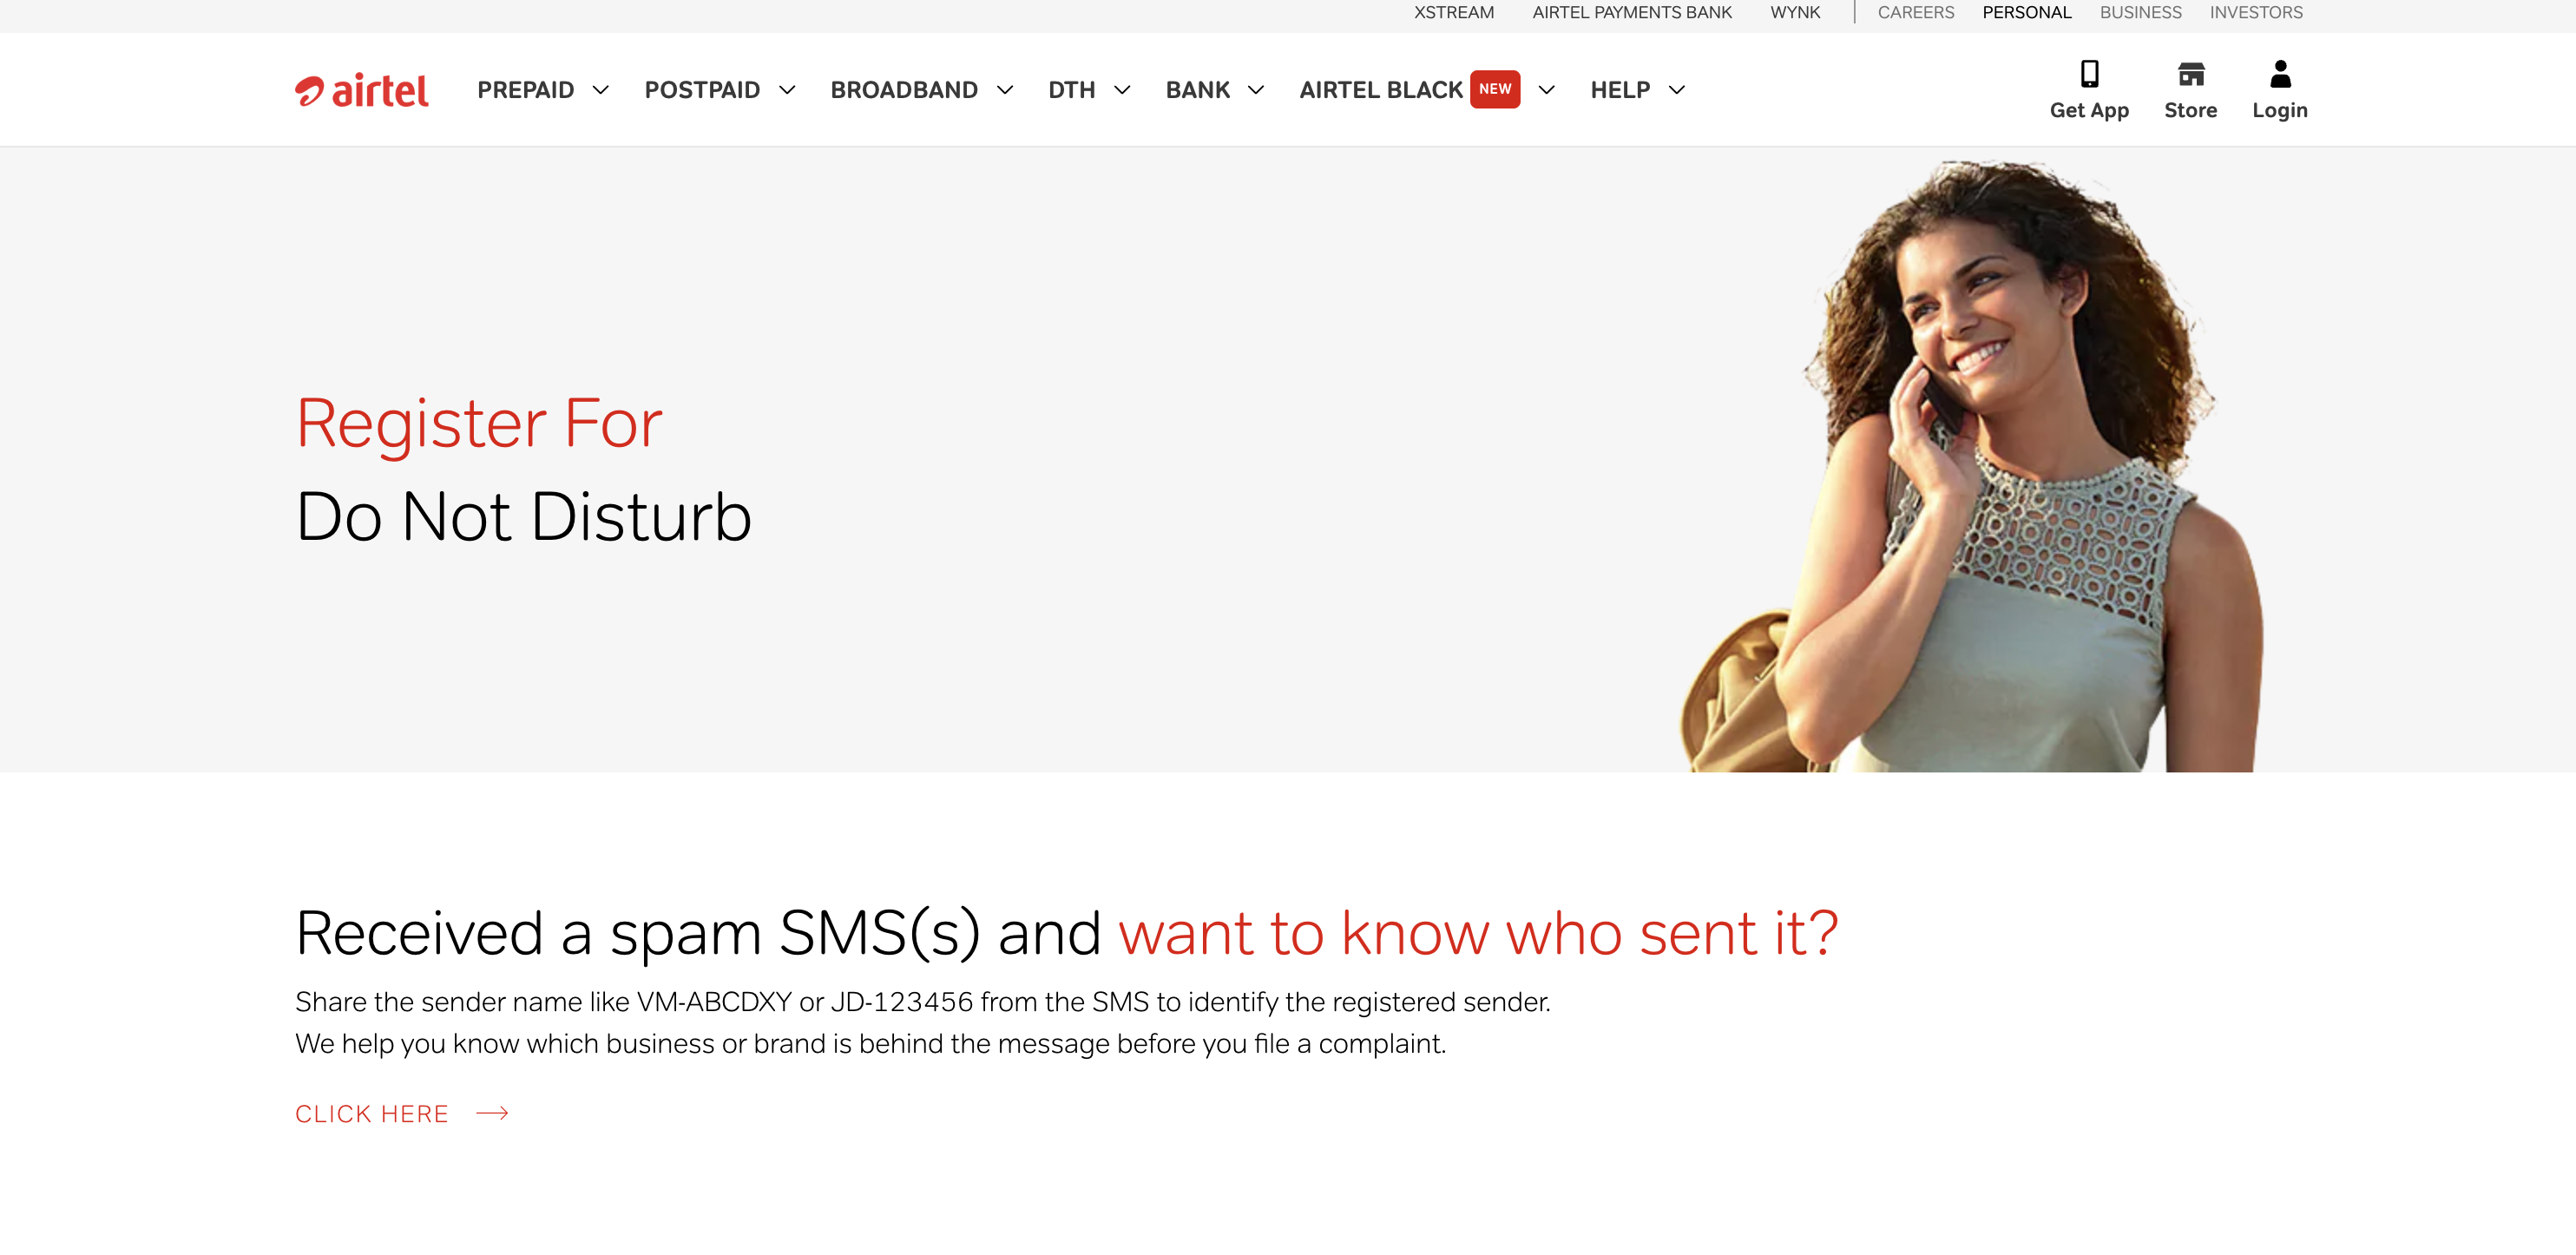Click the CLICK HERE link
2576x1255 pixels.
(372, 1113)
